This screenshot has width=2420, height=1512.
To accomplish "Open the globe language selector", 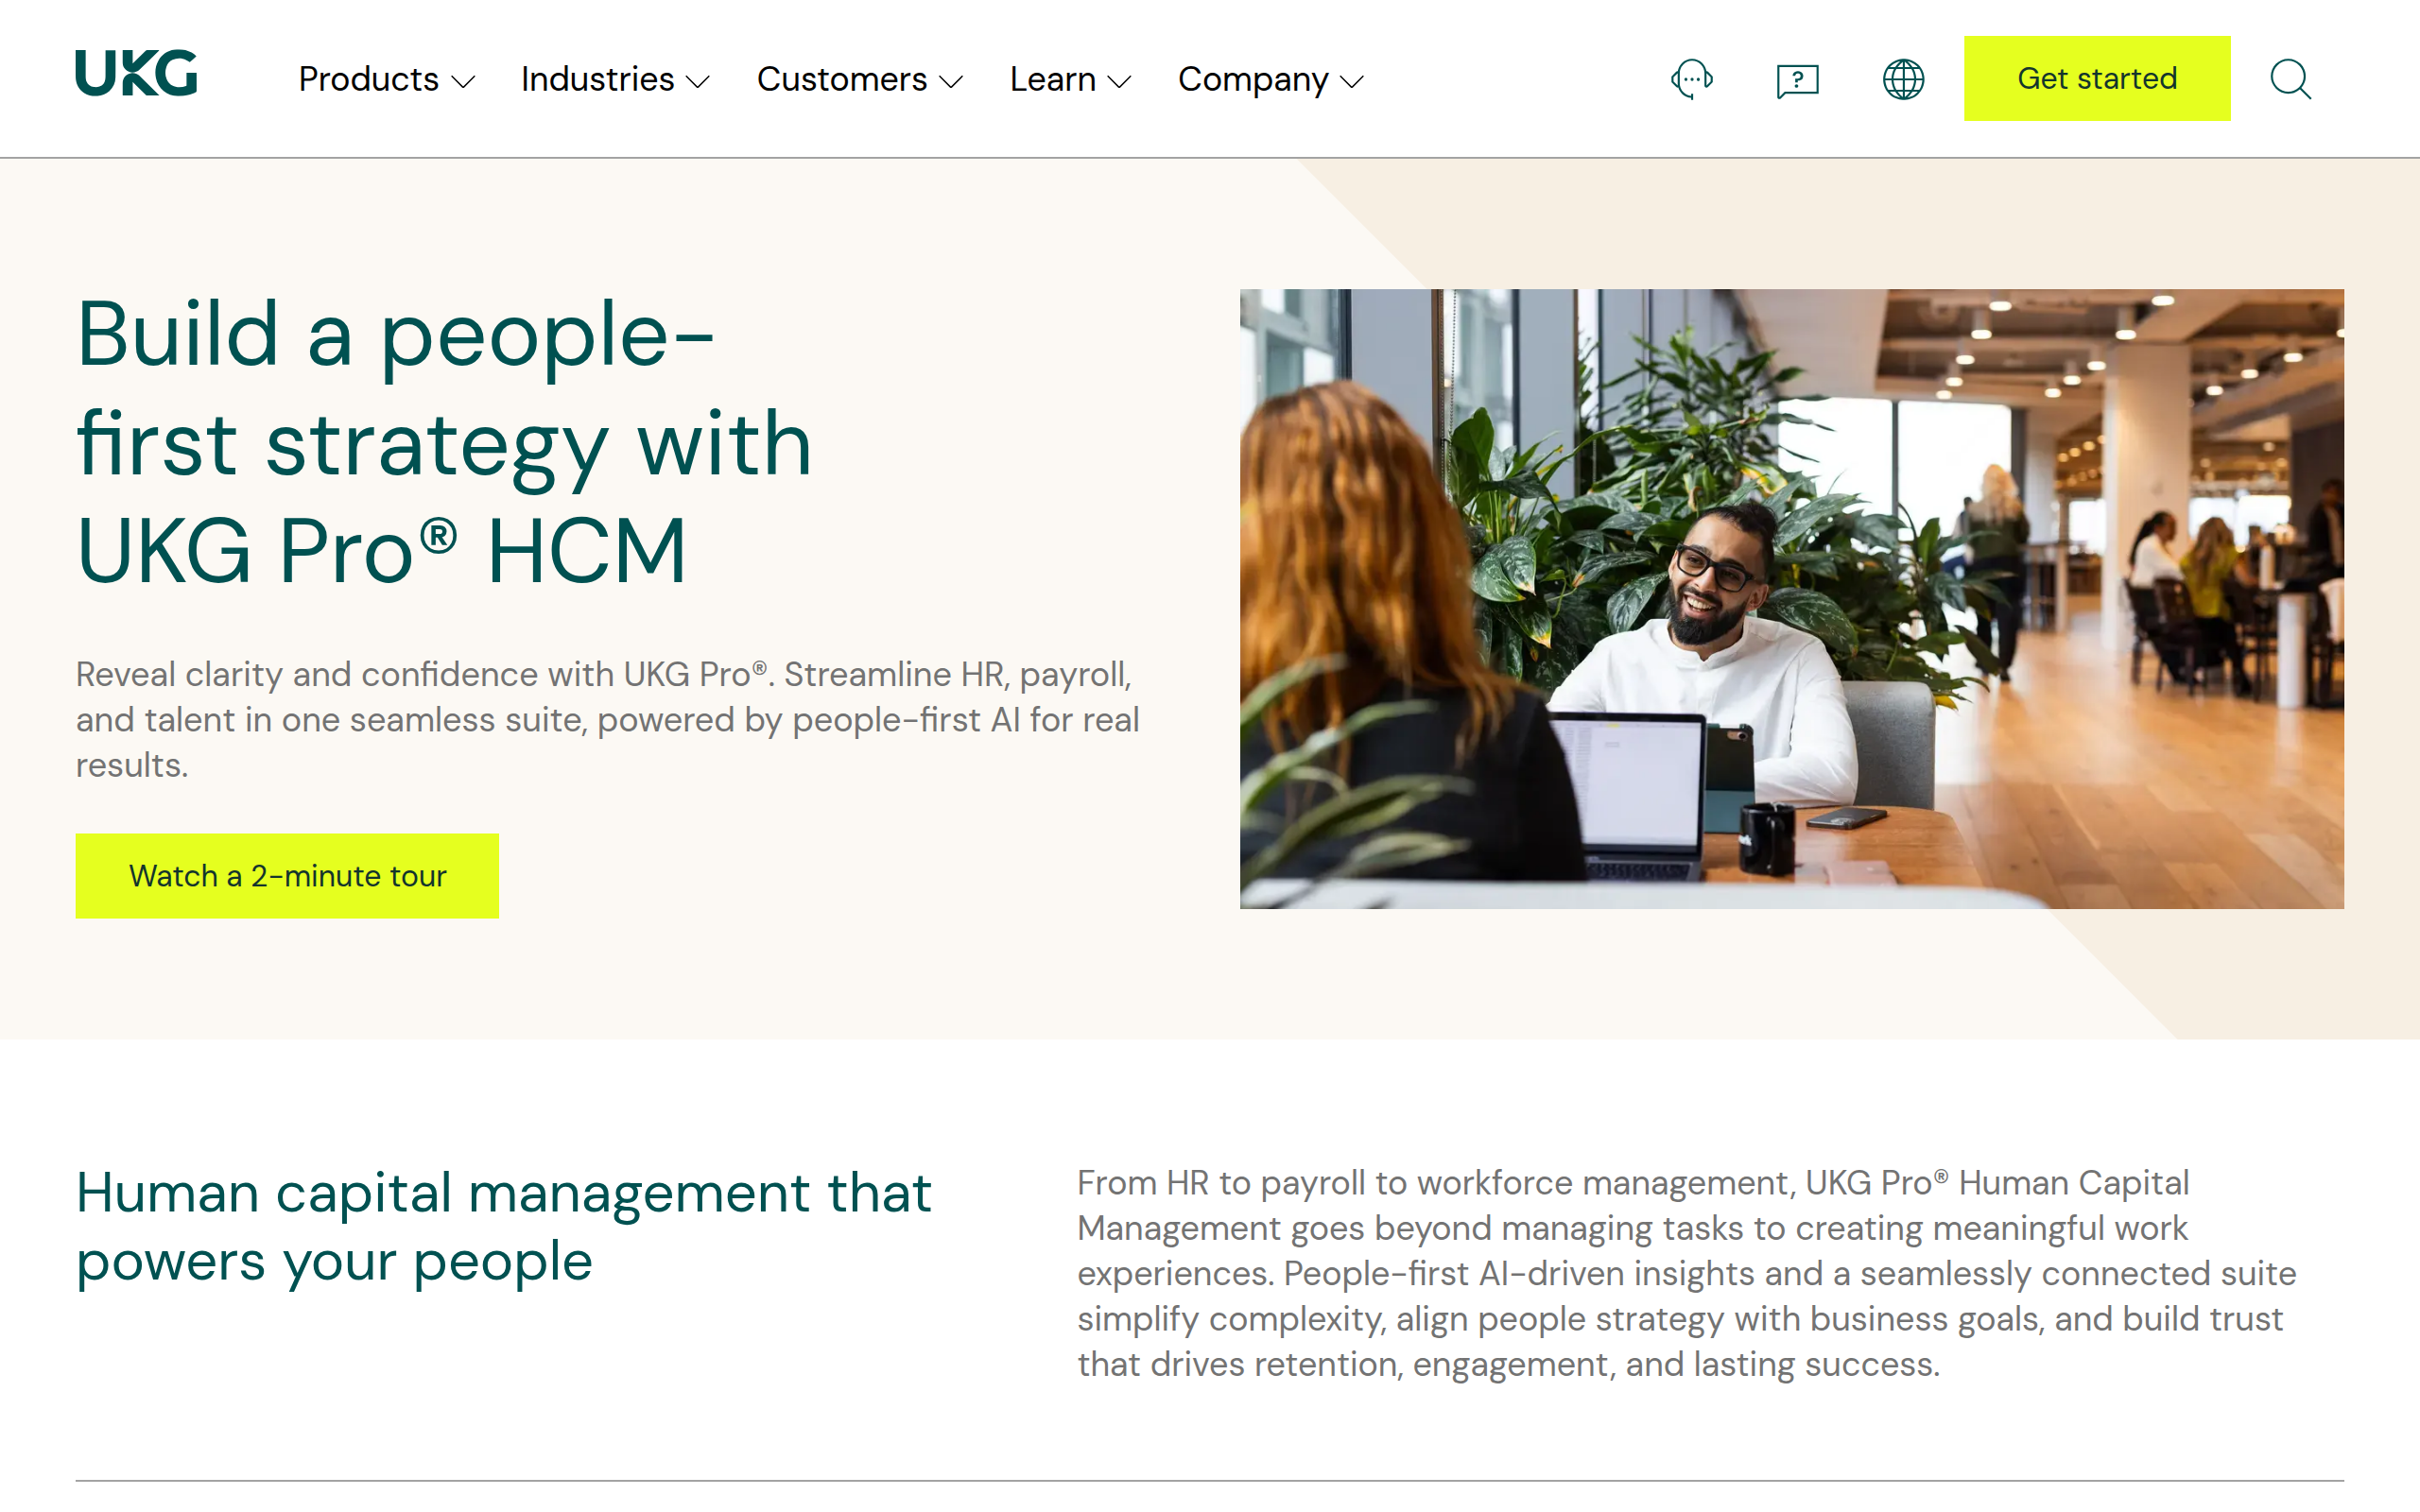I will (x=1903, y=79).
